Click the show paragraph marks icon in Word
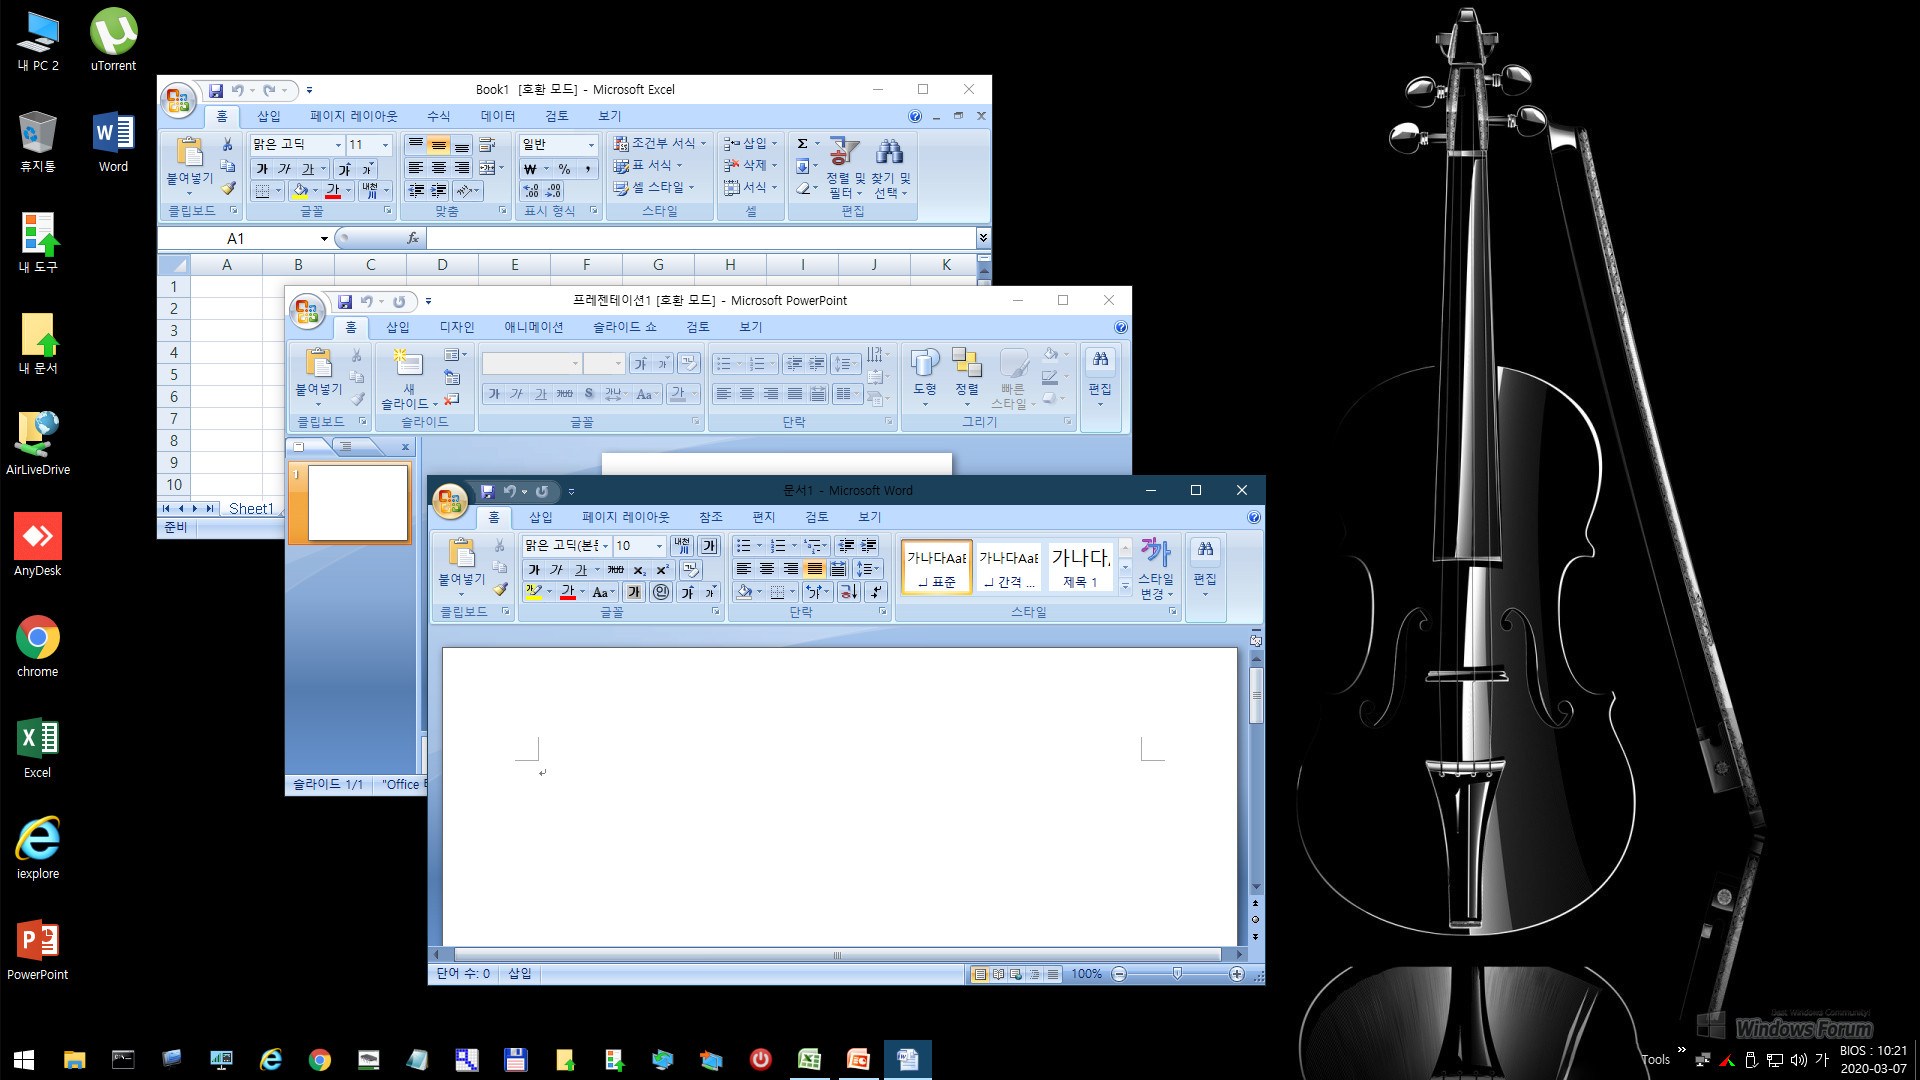The image size is (1920, 1080). click(x=875, y=591)
